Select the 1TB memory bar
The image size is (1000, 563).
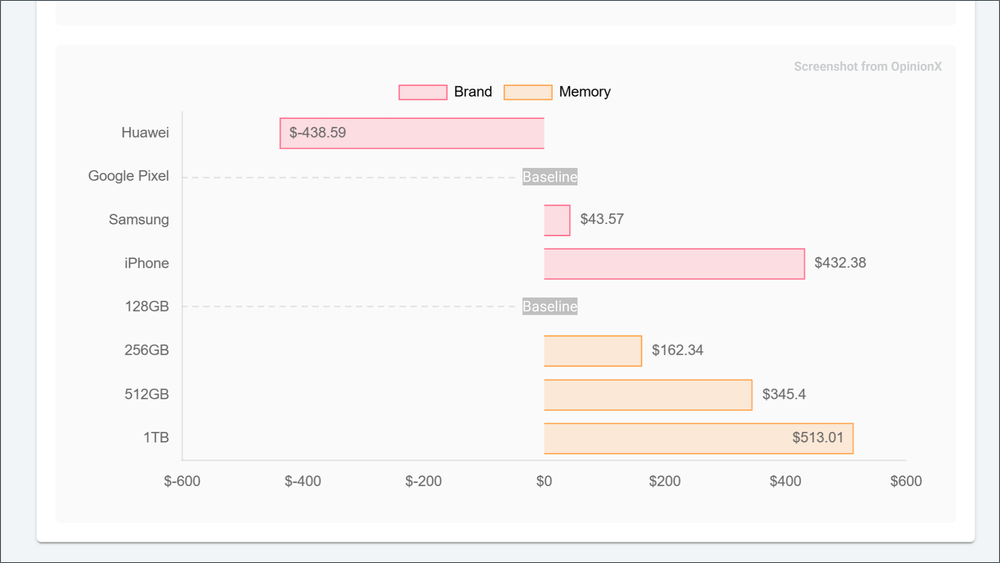point(698,438)
